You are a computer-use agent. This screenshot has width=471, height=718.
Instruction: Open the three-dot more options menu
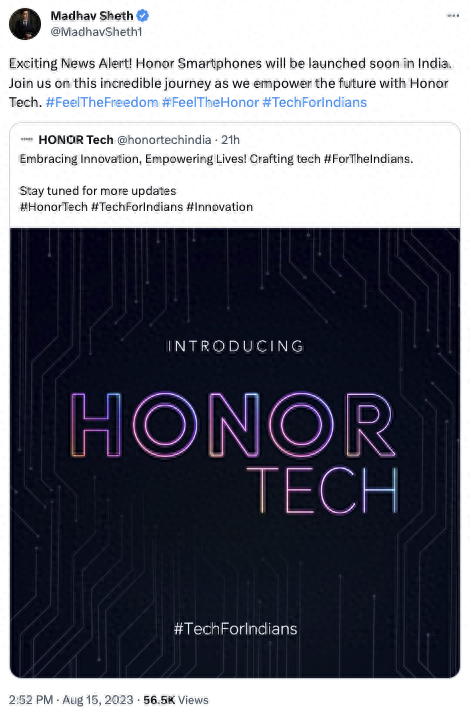pyautogui.click(x=453, y=16)
